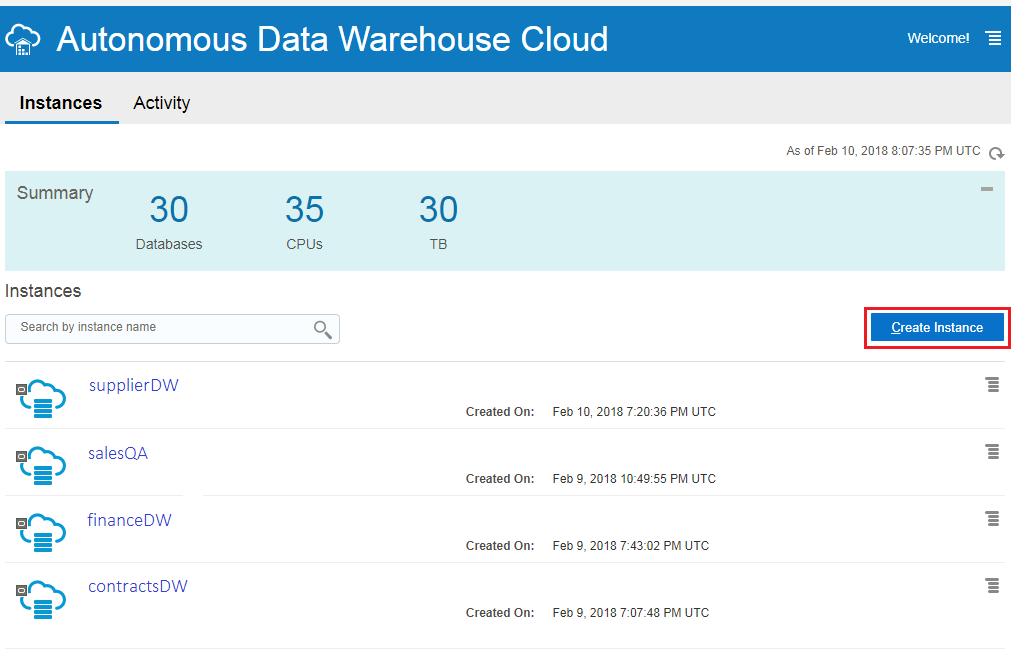Open the action menu for salesQA
The width and height of the screenshot is (1011, 657).
[x=992, y=452]
